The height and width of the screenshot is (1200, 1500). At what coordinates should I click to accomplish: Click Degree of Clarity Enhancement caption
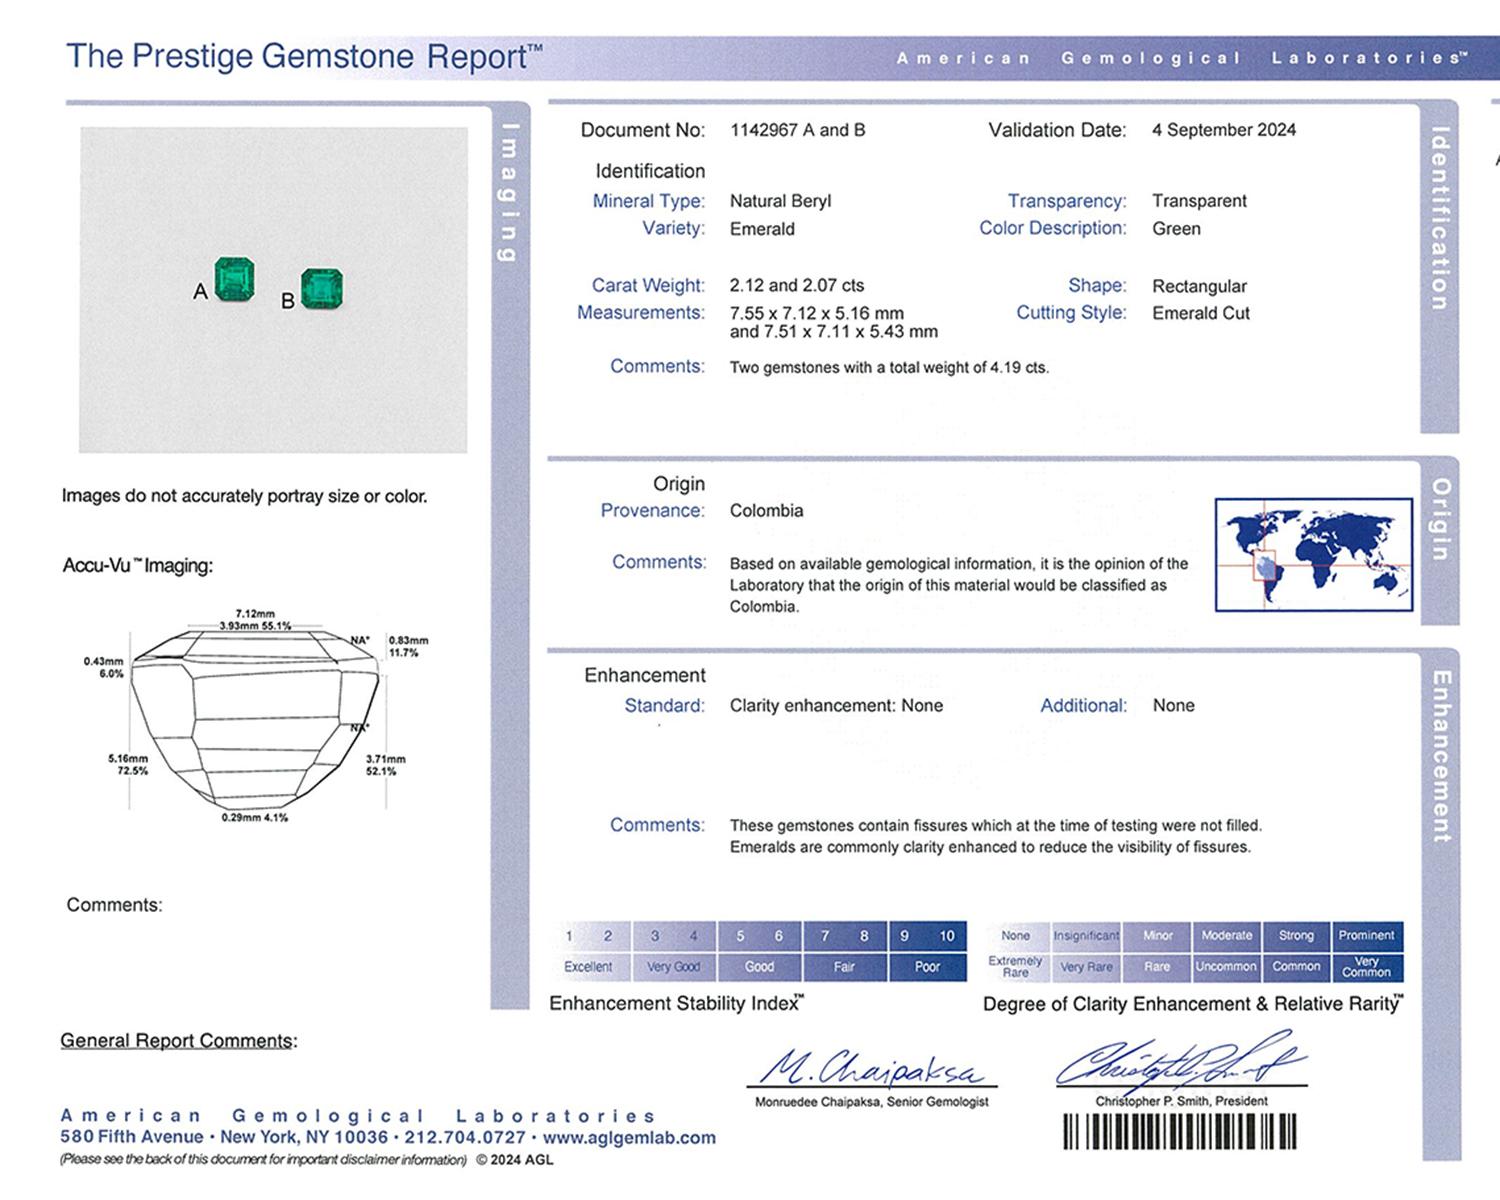(x=1192, y=1004)
